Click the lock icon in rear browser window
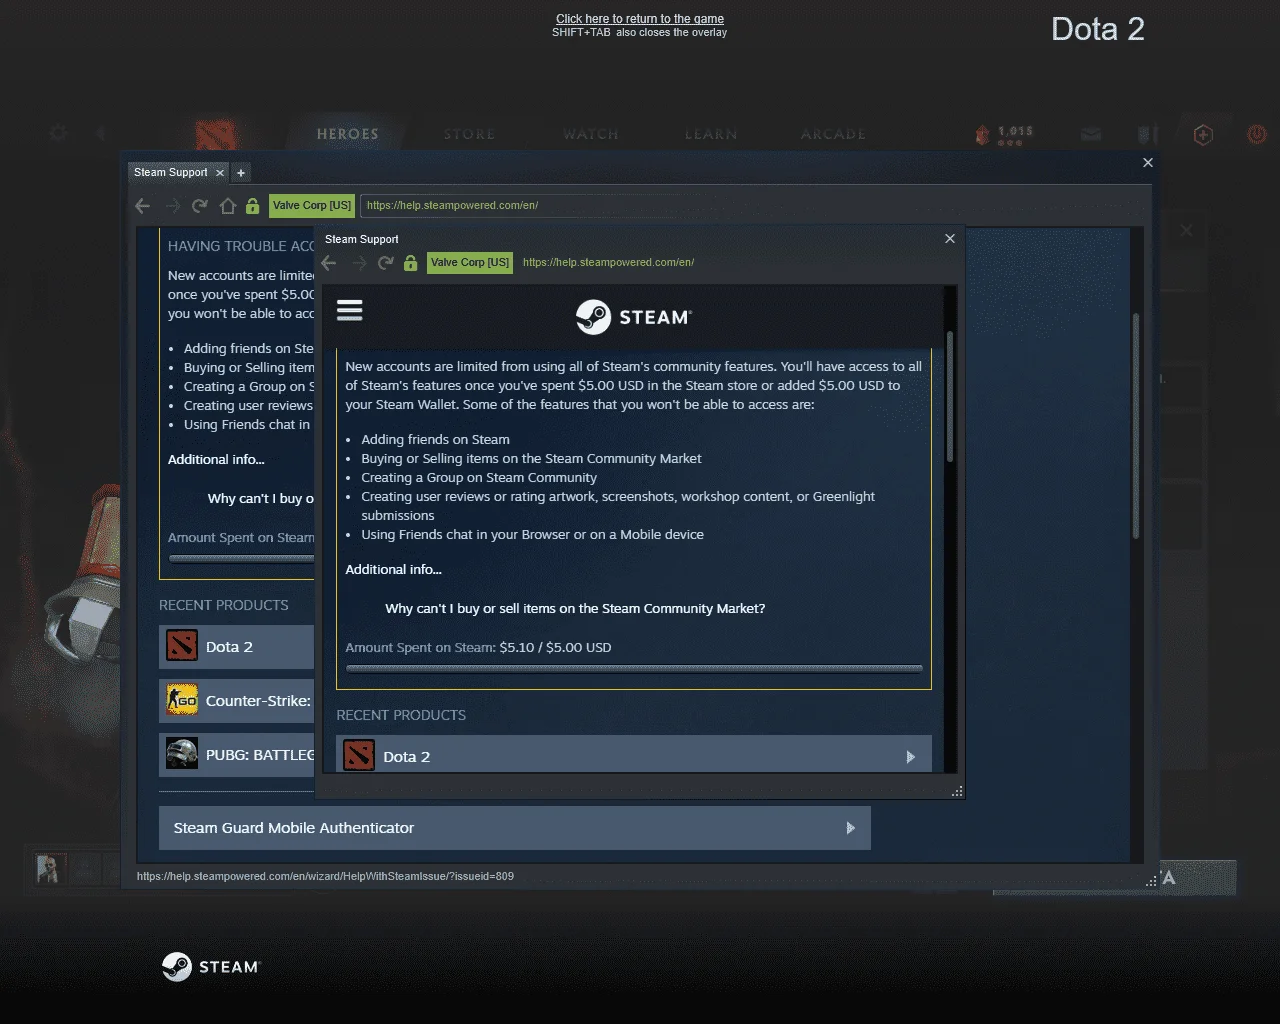The height and width of the screenshot is (1024, 1280). [252, 206]
